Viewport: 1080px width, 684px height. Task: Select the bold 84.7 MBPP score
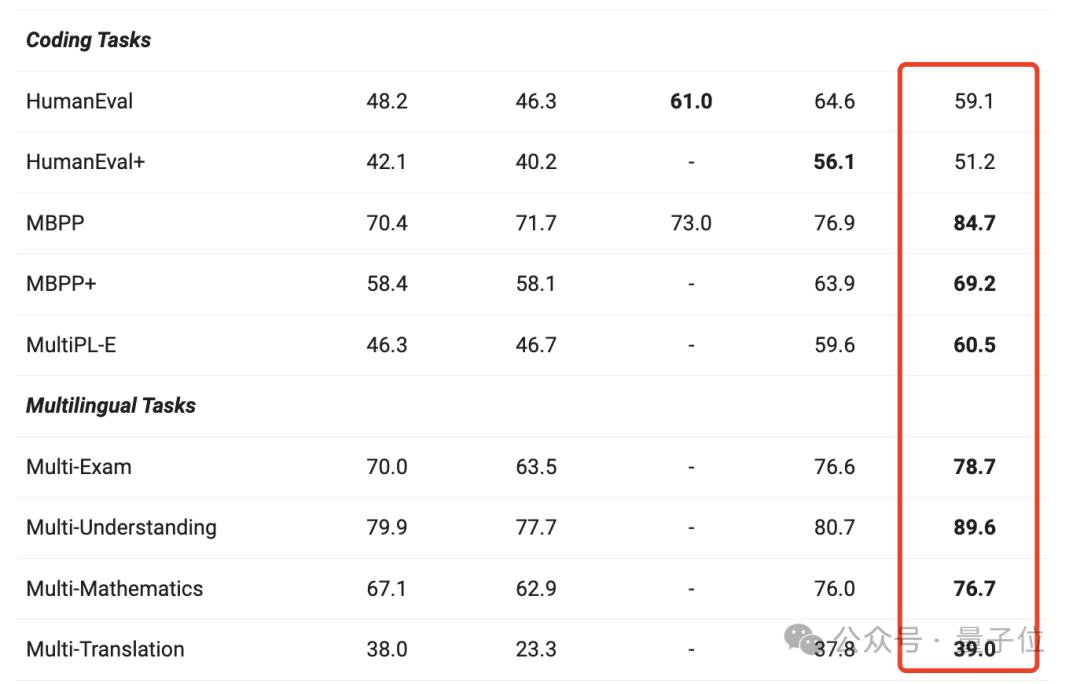coord(974,223)
